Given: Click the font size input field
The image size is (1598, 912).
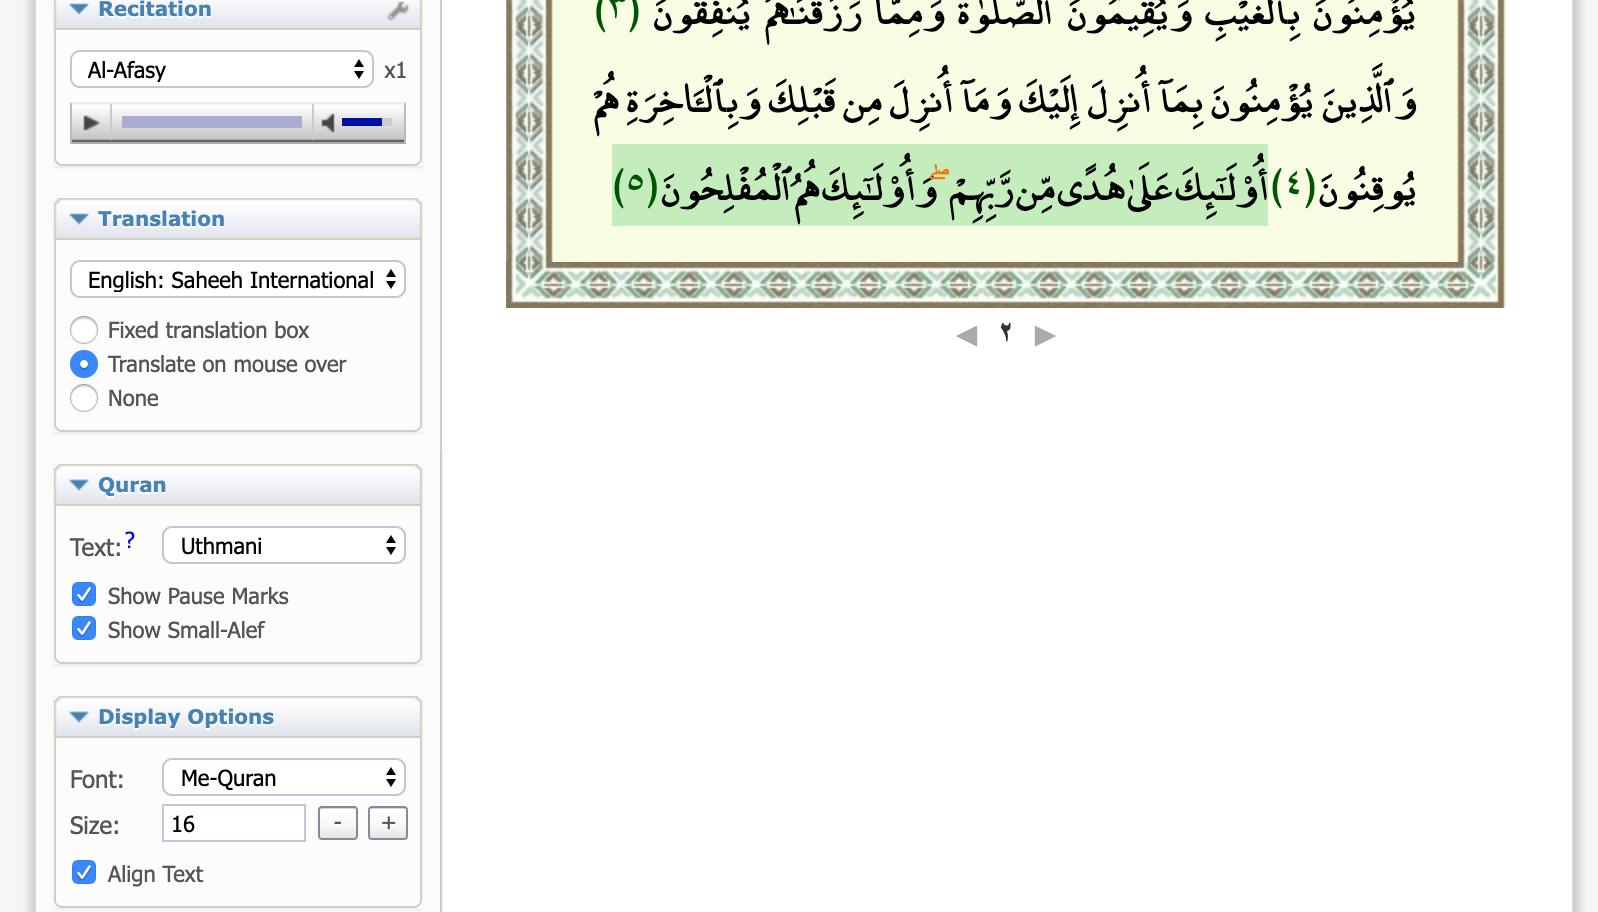Looking at the screenshot, I should (x=234, y=824).
